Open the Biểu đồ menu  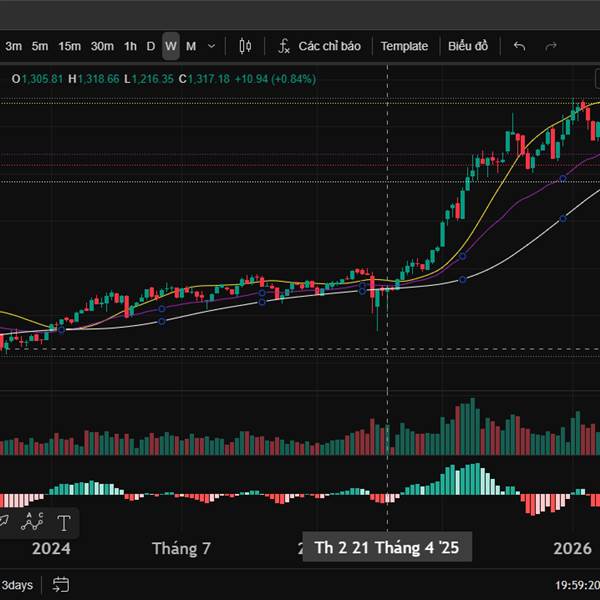point(468,46)
